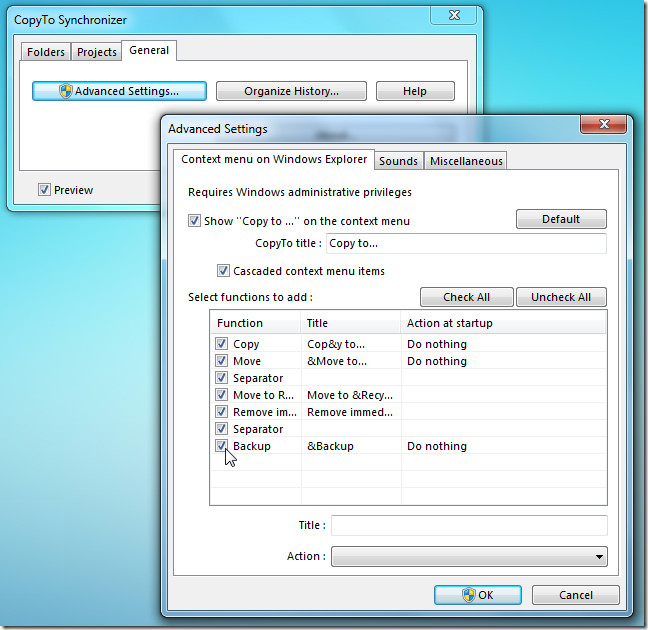Uncheck the Backup function checkbox

coord(222,446)
